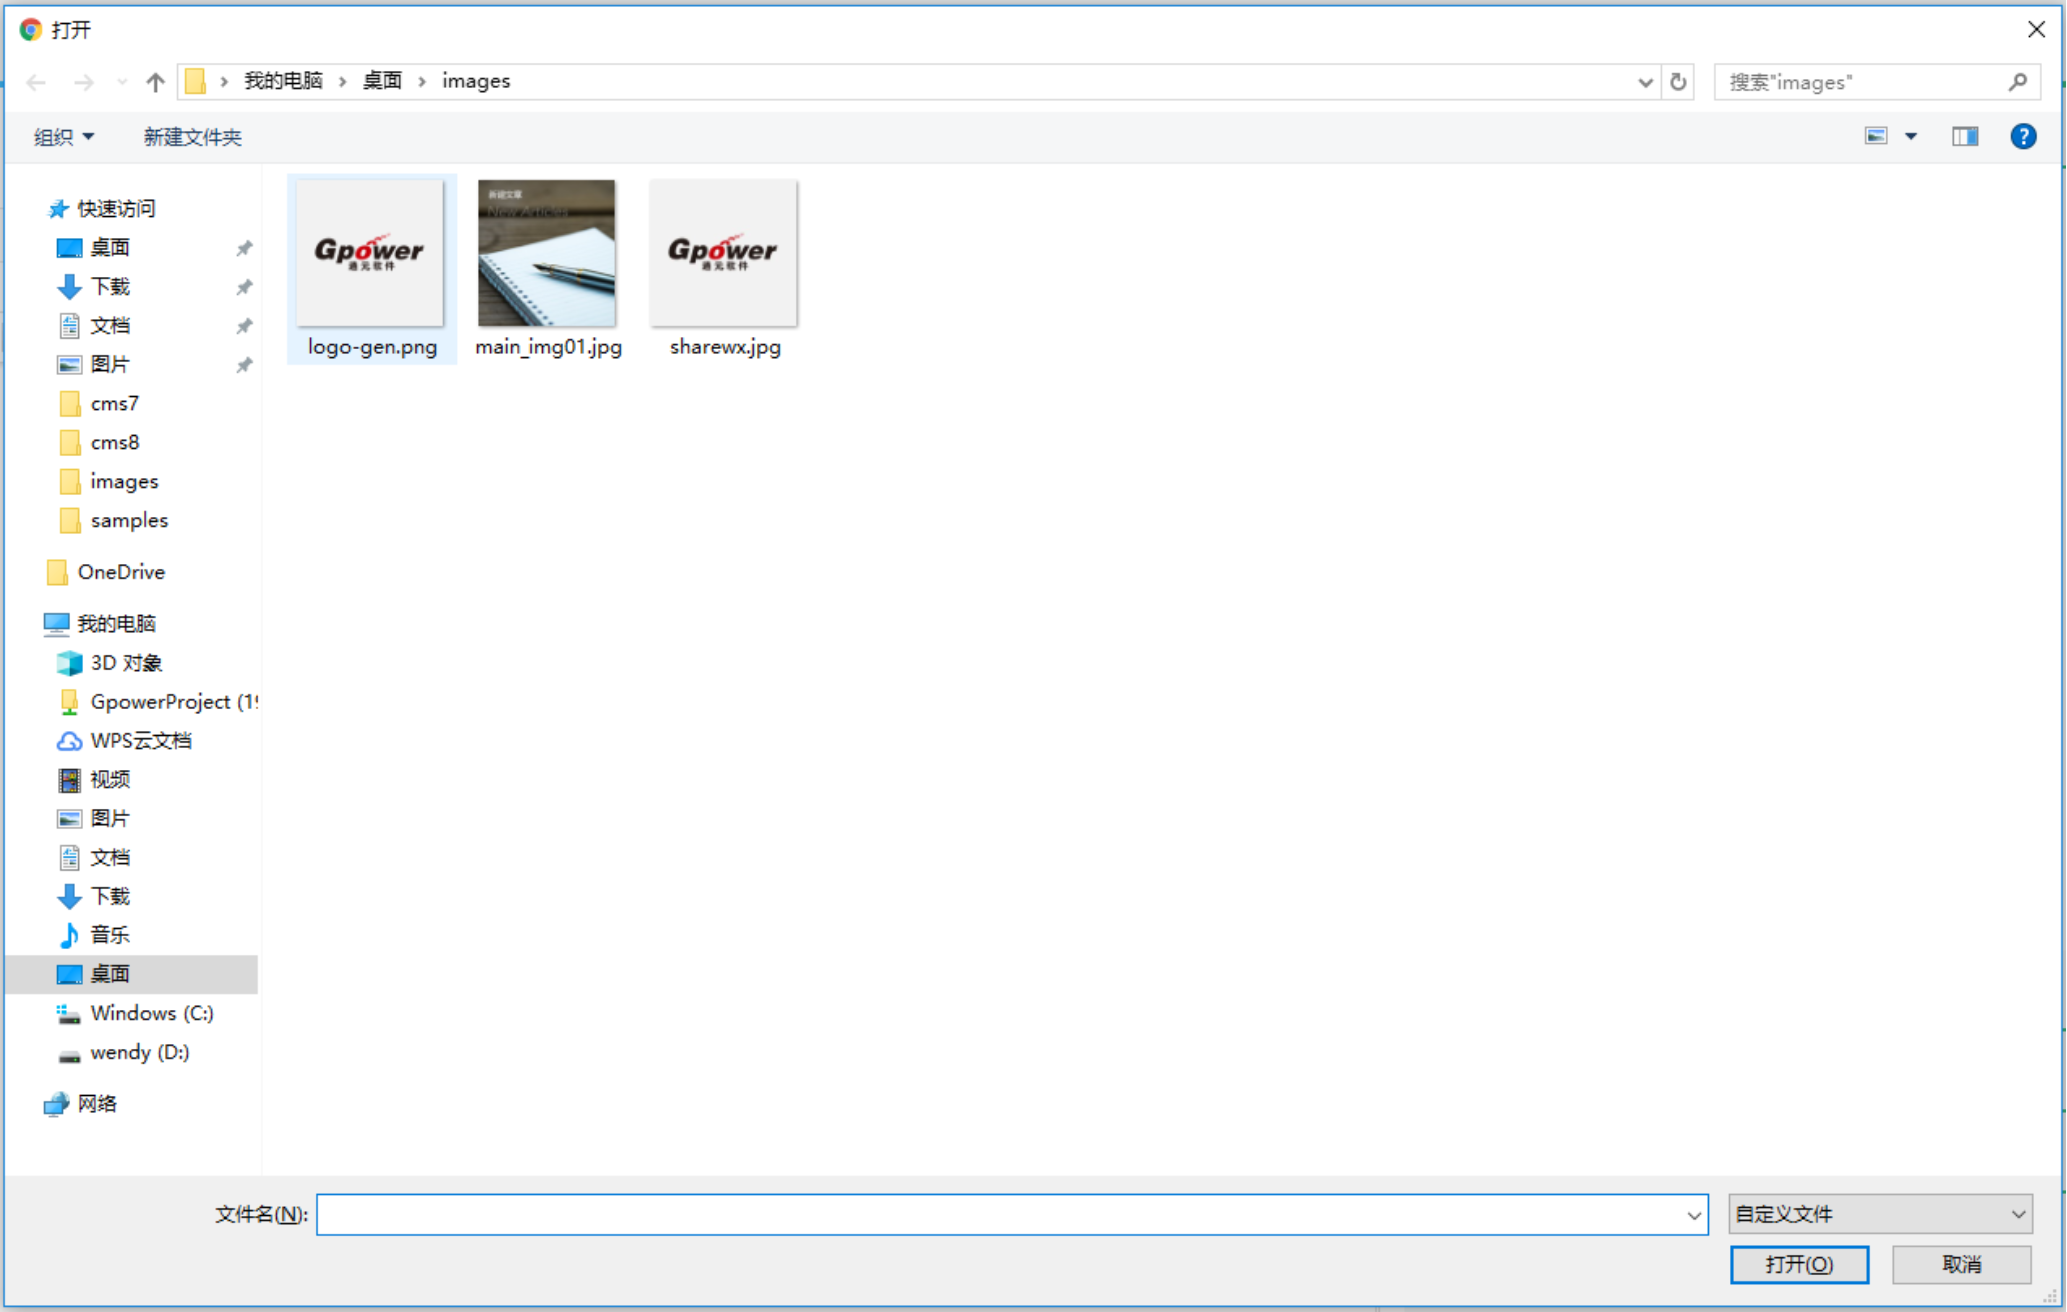Click the change view layout icon
The width and height of the screenshot is (2067, 1312).
coord(1876,137)
